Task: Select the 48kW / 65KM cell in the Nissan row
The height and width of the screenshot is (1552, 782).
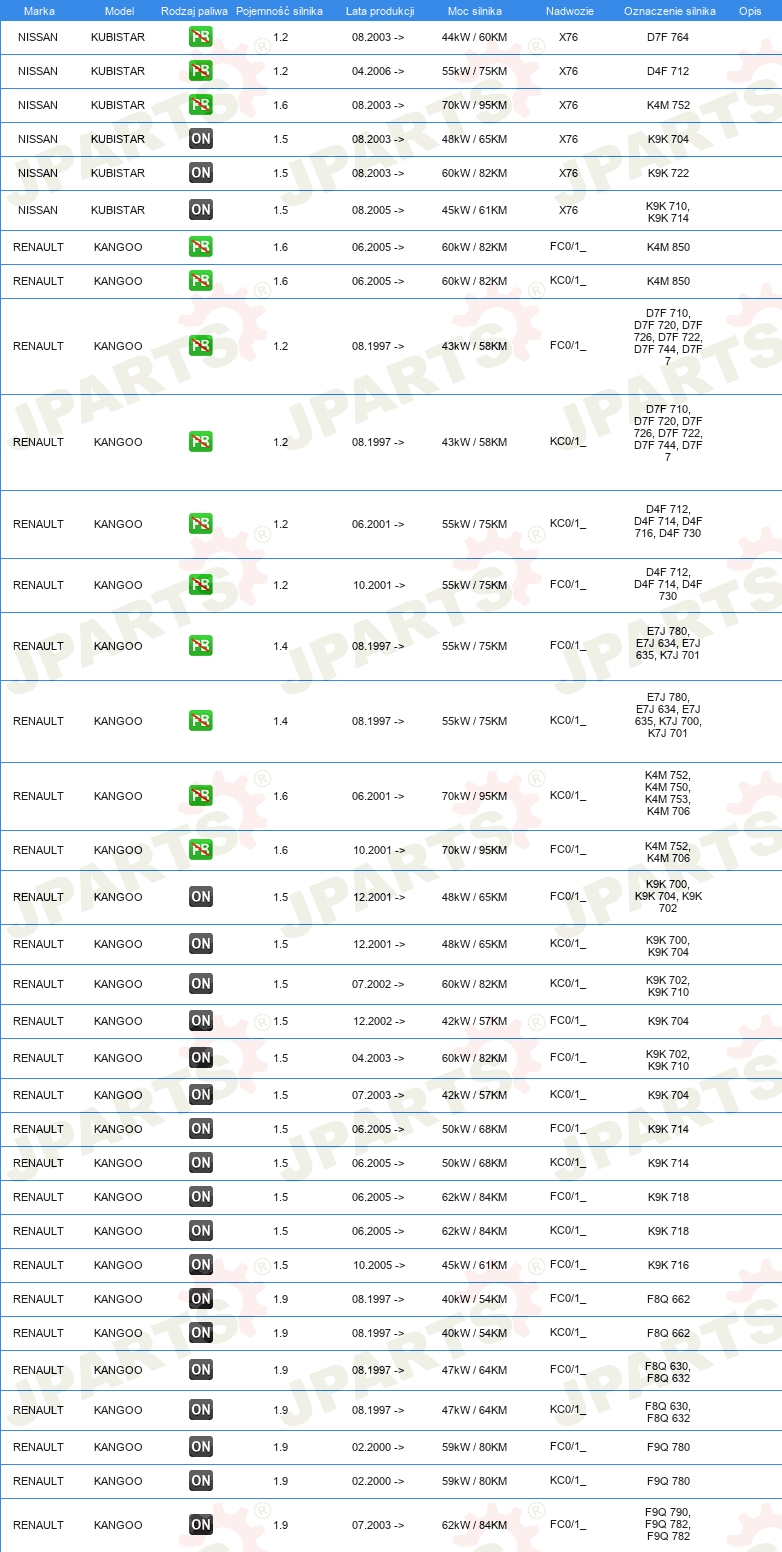Action: (474, 139)
